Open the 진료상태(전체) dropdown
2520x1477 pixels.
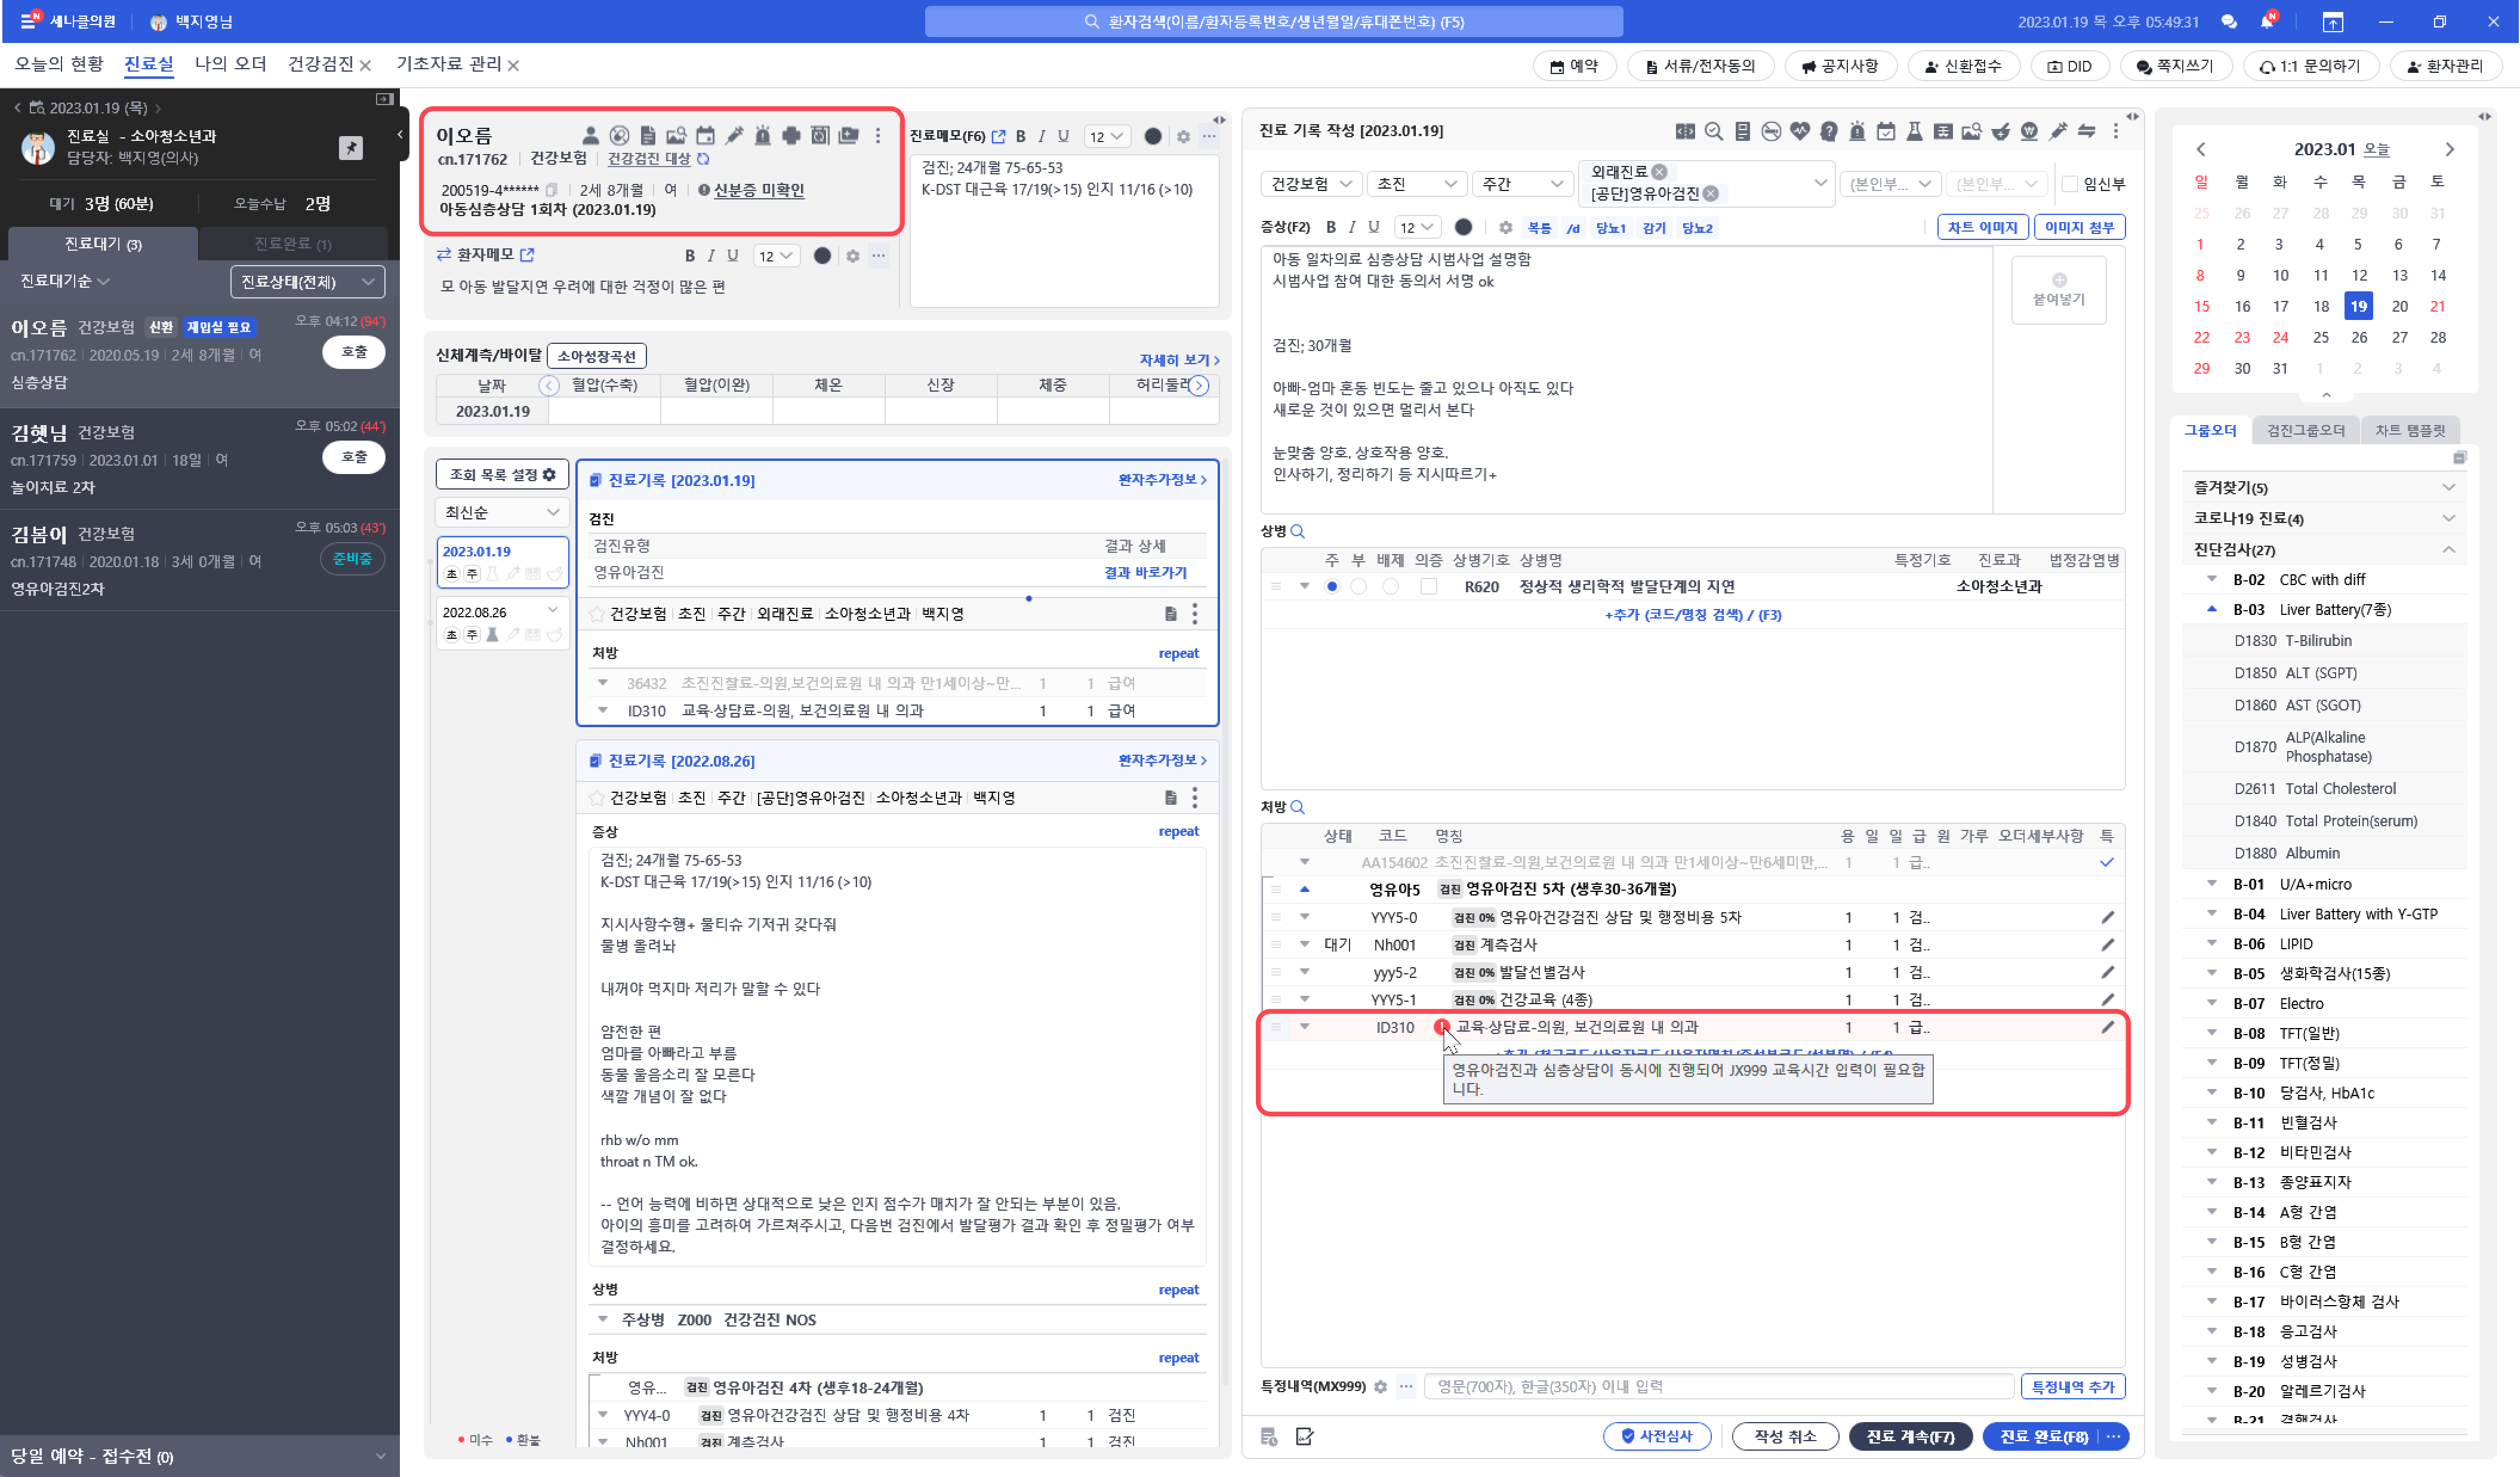[x=305, y=281]
